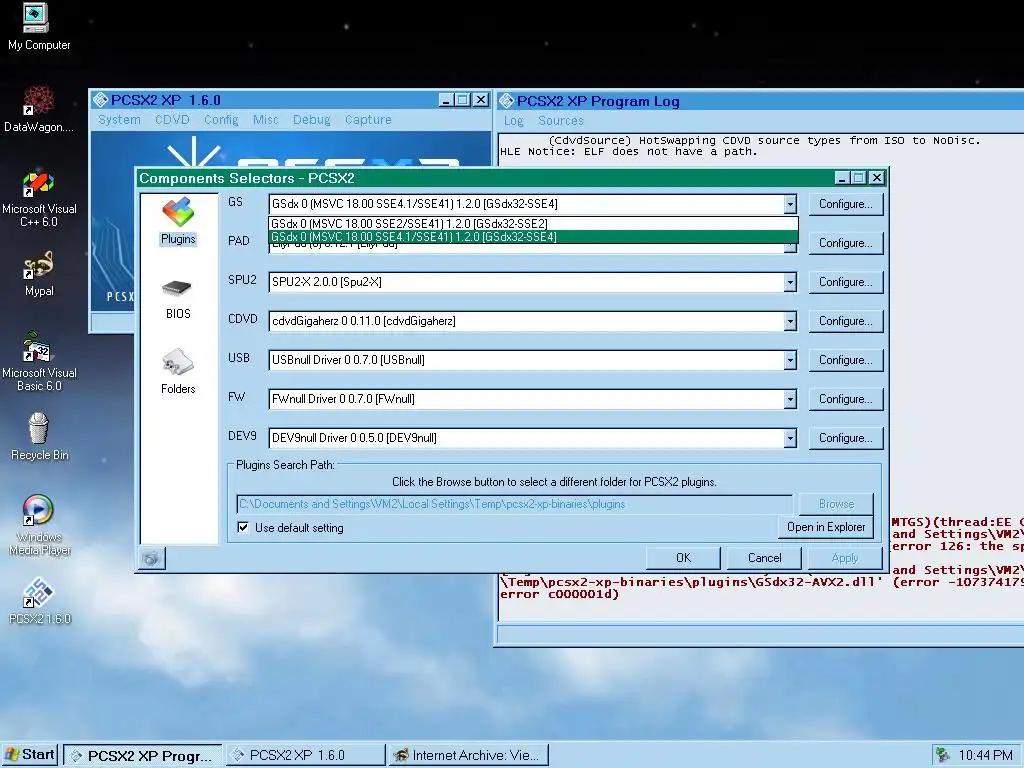Click Configure button for SPU2 plugin

coord(846,282)
